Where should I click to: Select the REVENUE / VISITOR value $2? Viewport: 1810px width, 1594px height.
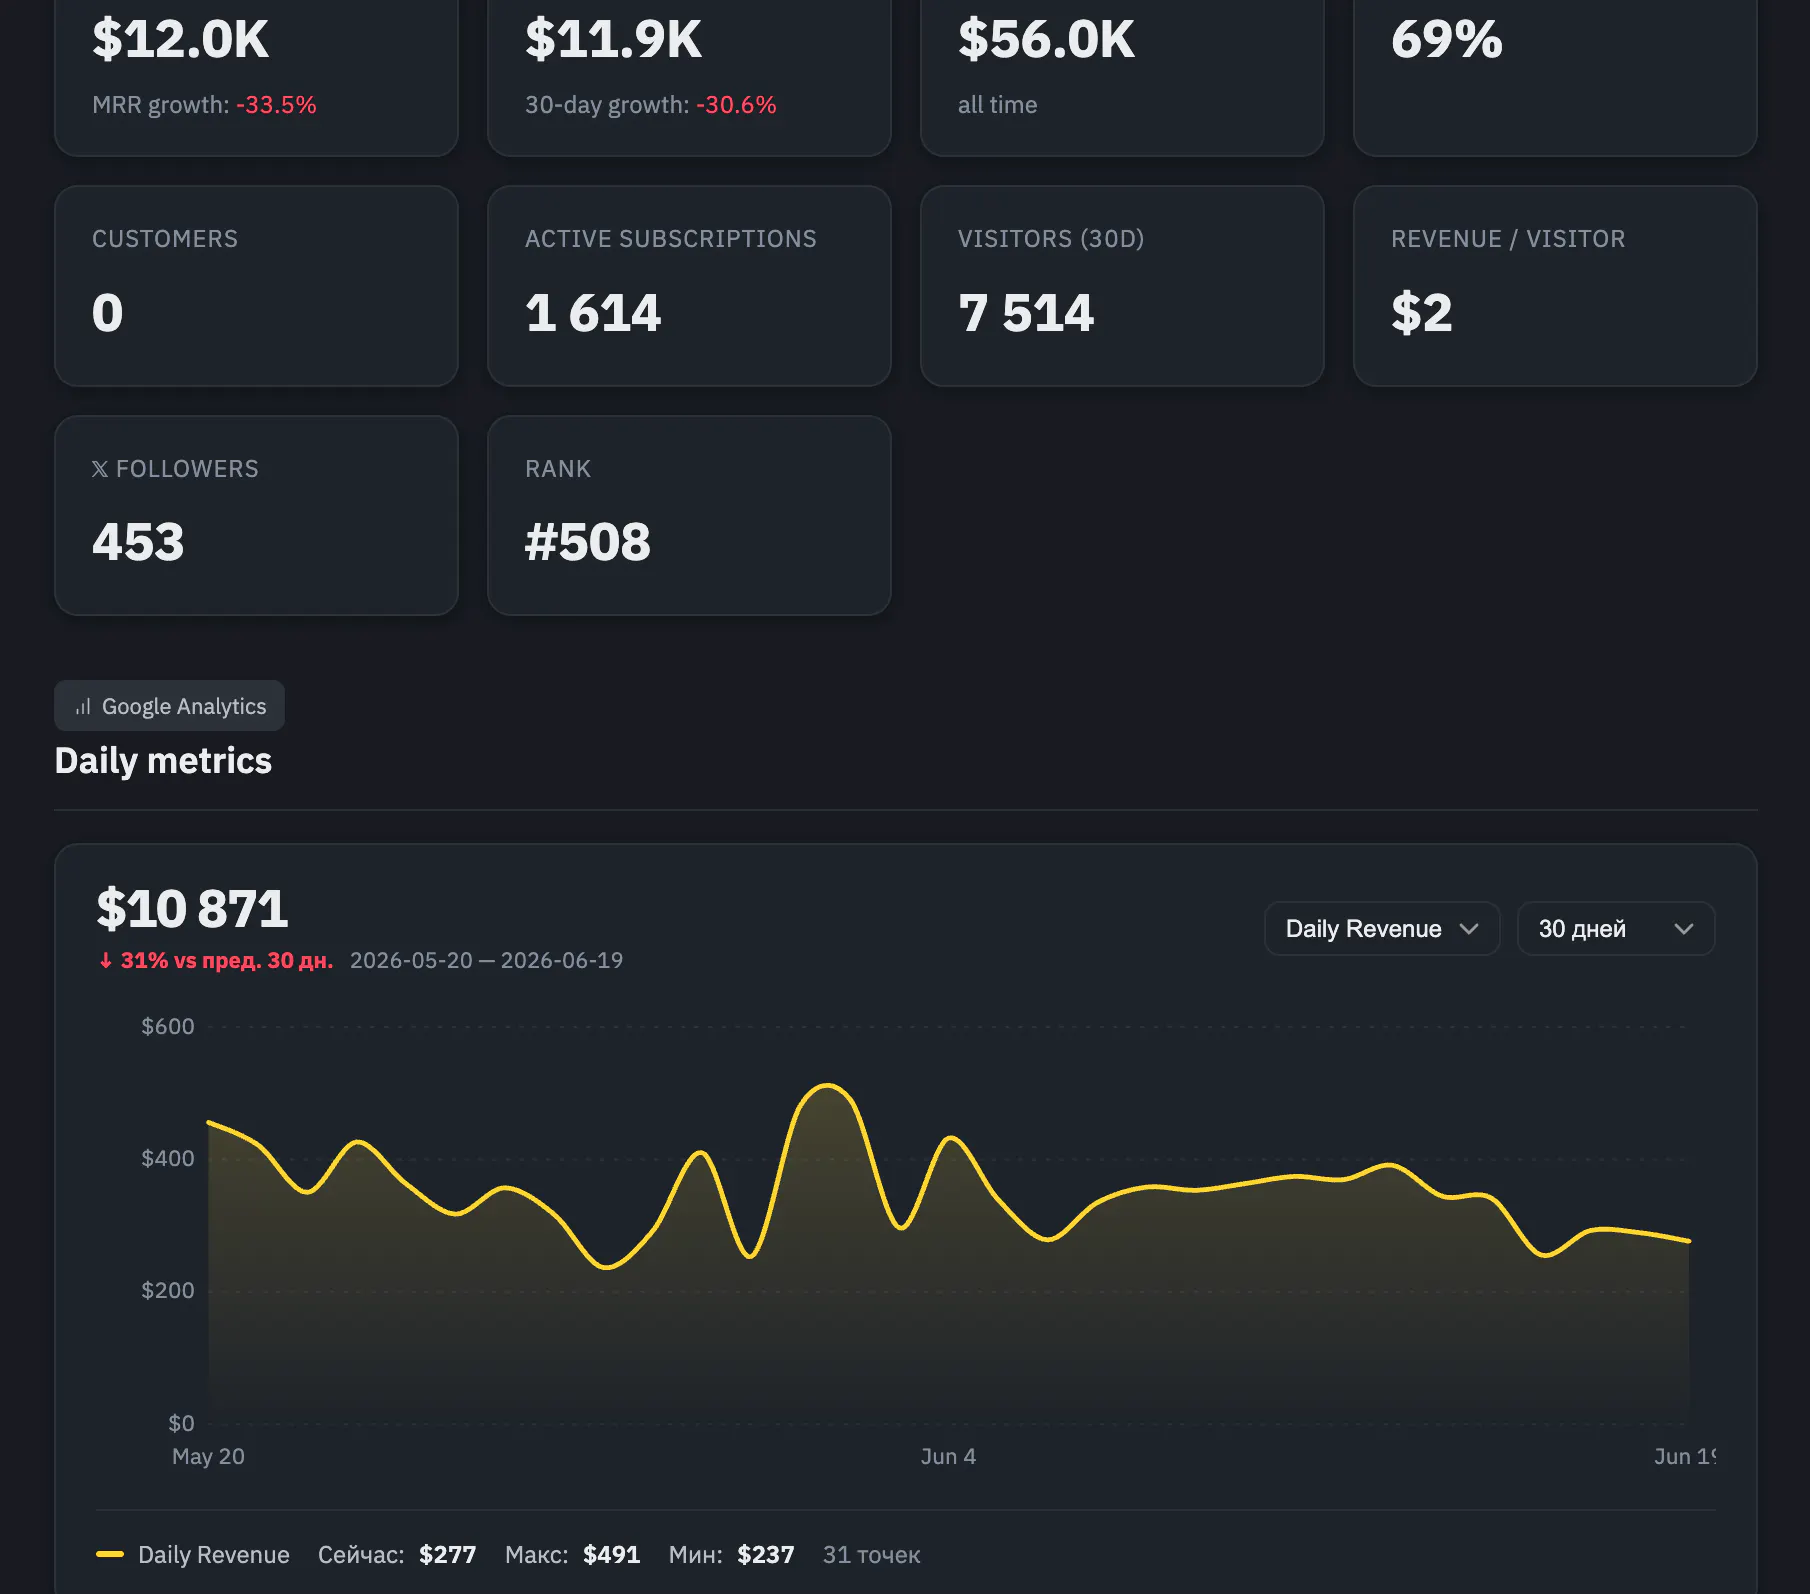point(1421,313)
